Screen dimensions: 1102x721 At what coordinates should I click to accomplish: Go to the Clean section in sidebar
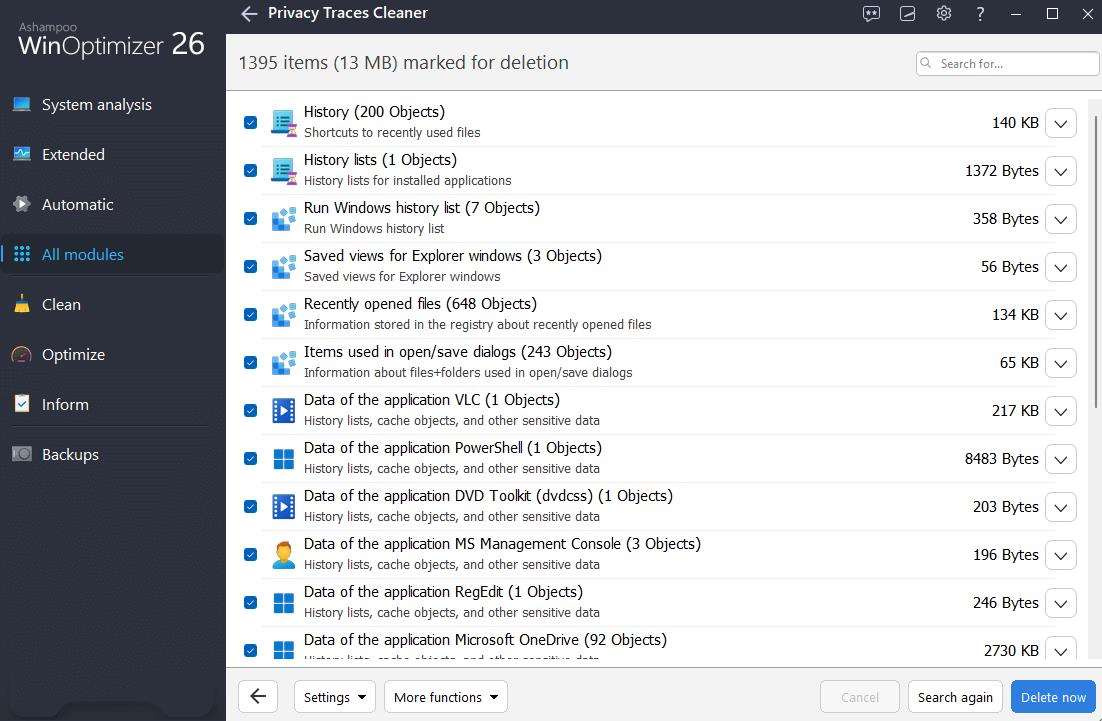click(61, 305)
